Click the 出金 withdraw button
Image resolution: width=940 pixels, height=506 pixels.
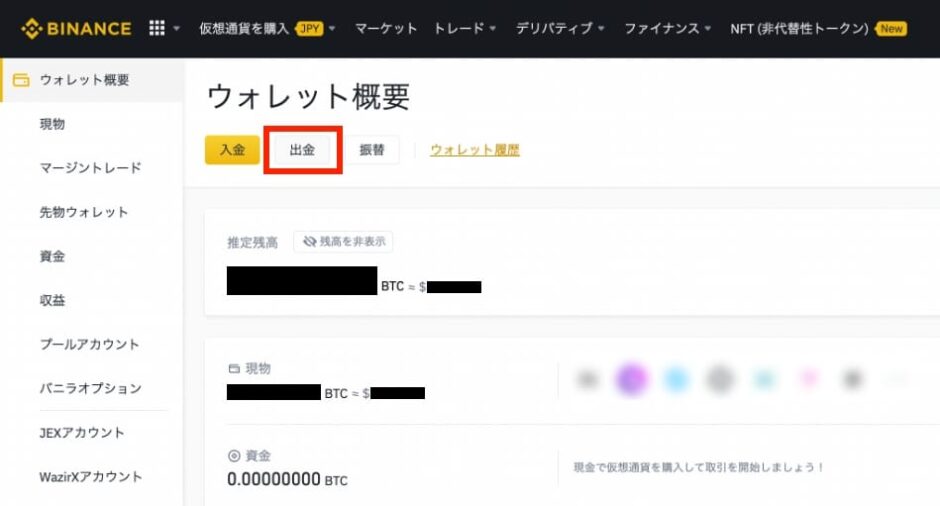pyautogui.click(x=302, y=150)
